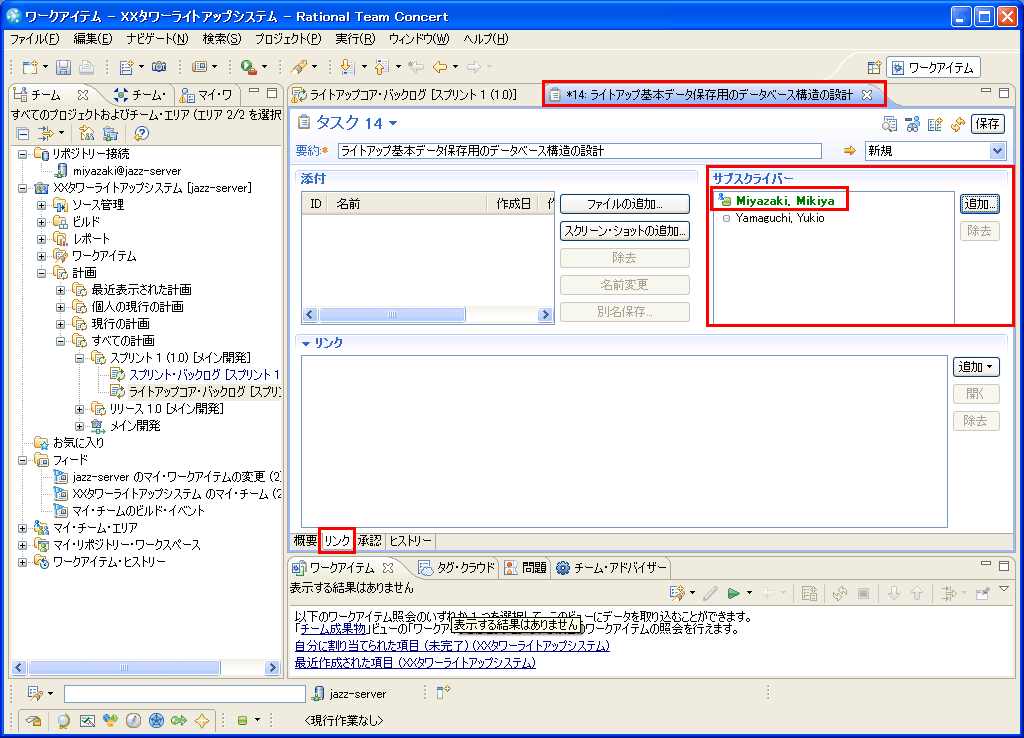Screen dimensions: 1024x738
Task: Open the 最近作成された項目 query link
Action: pyautogui.click(x=415, y=663)
